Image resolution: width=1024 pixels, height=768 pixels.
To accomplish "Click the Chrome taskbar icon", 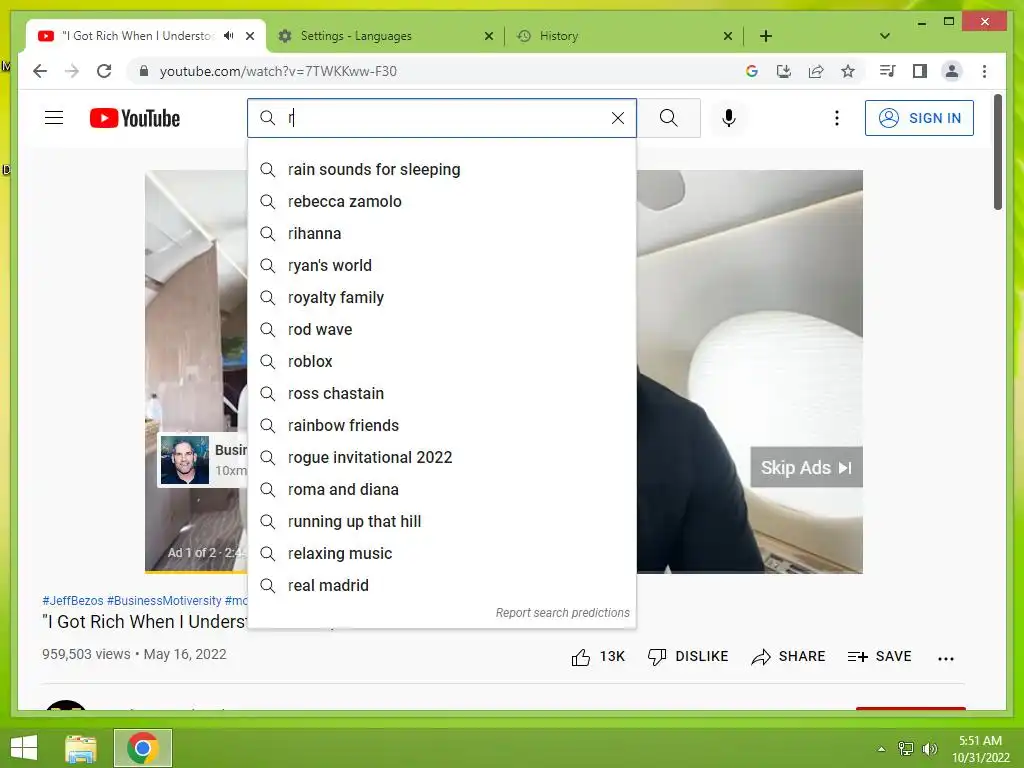I will coord(143,748).
